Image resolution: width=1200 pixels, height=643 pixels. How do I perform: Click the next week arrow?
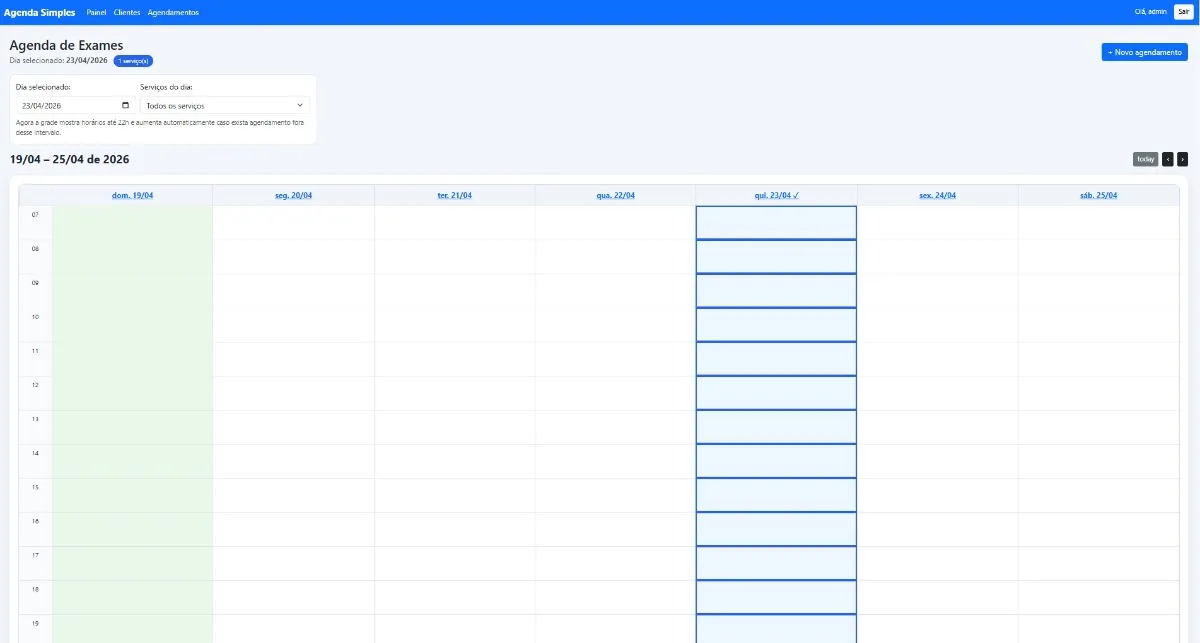point(1181,158)
